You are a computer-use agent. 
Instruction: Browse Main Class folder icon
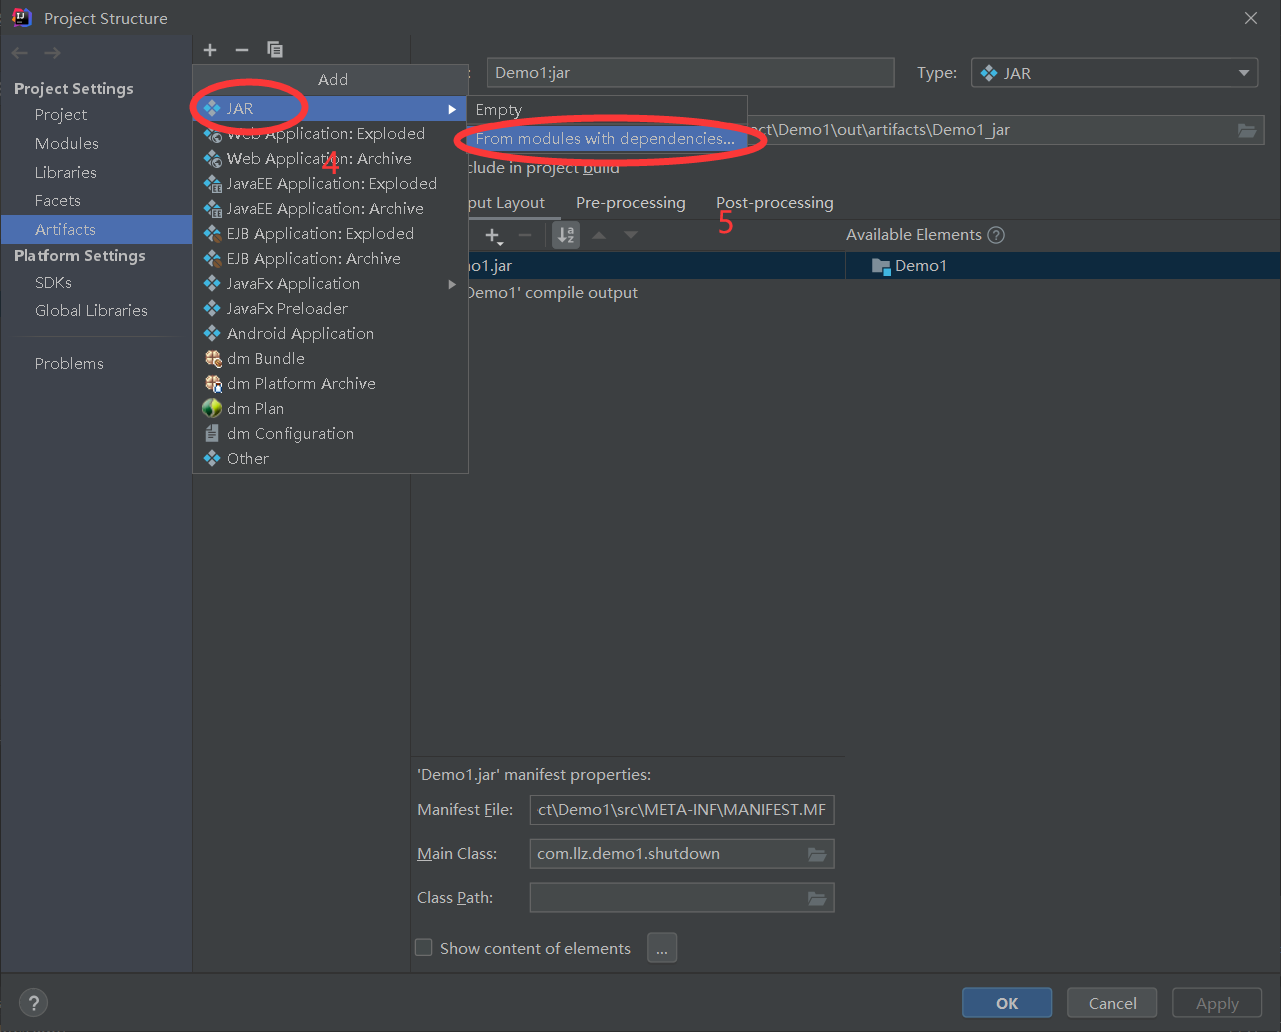817,854
